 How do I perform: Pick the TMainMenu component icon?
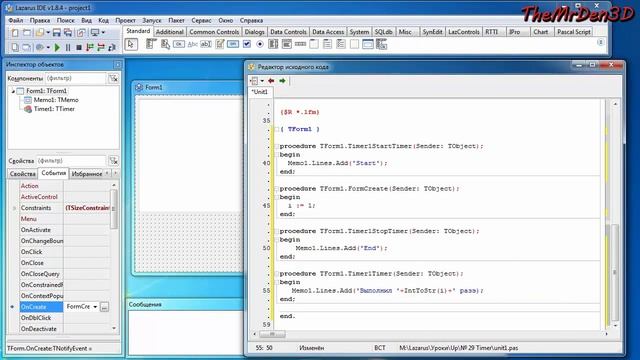coord(151,44)
